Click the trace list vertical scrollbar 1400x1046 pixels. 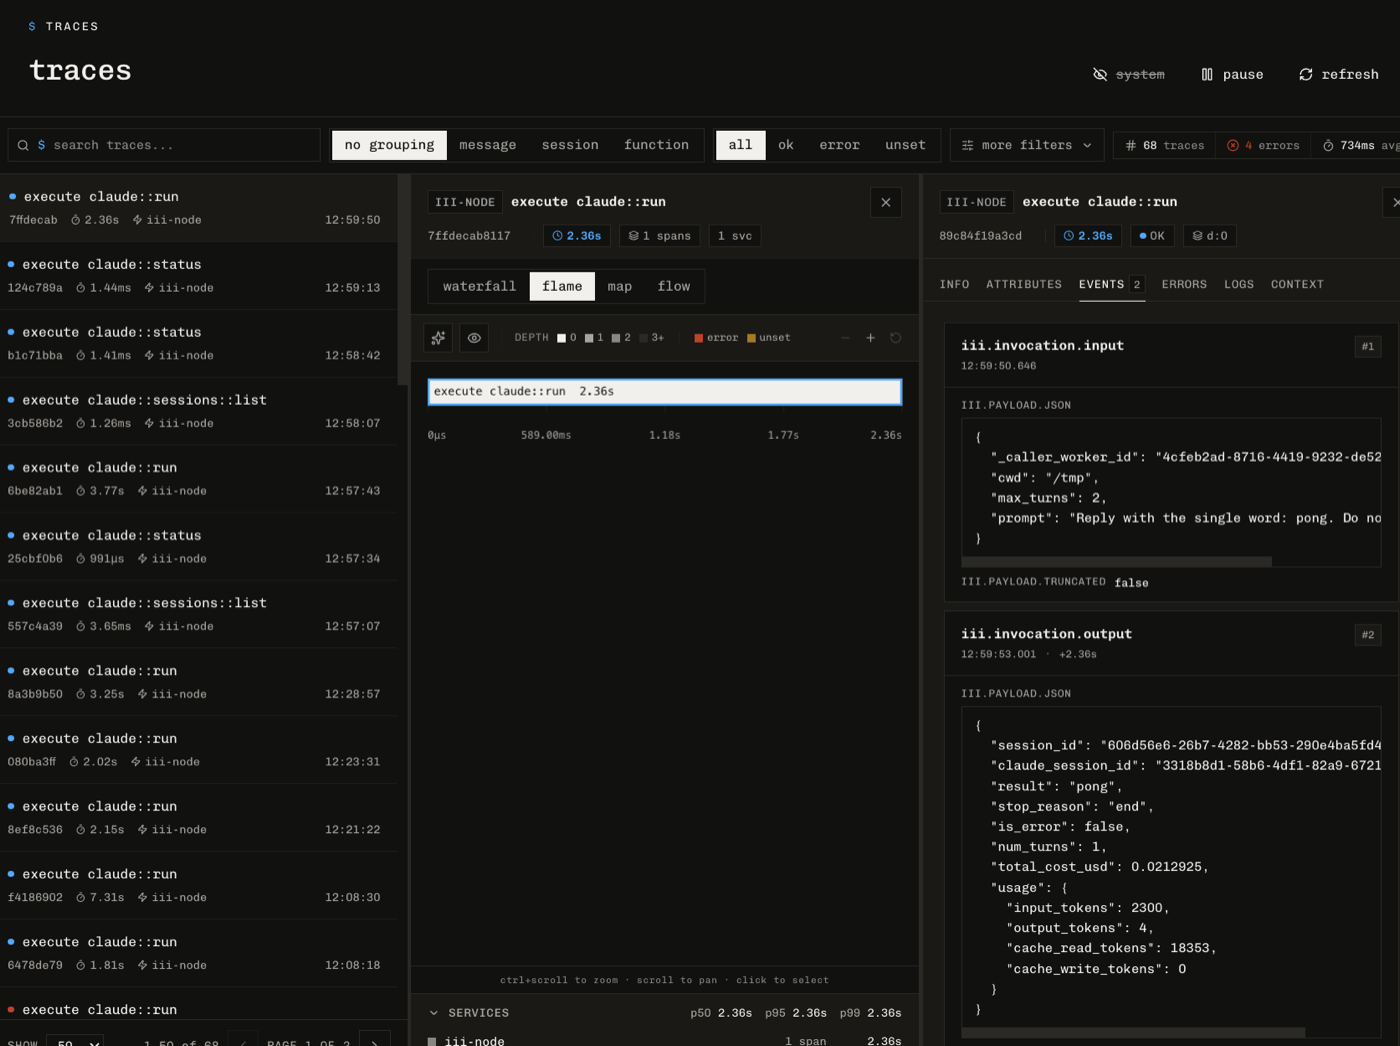[403, 280]
